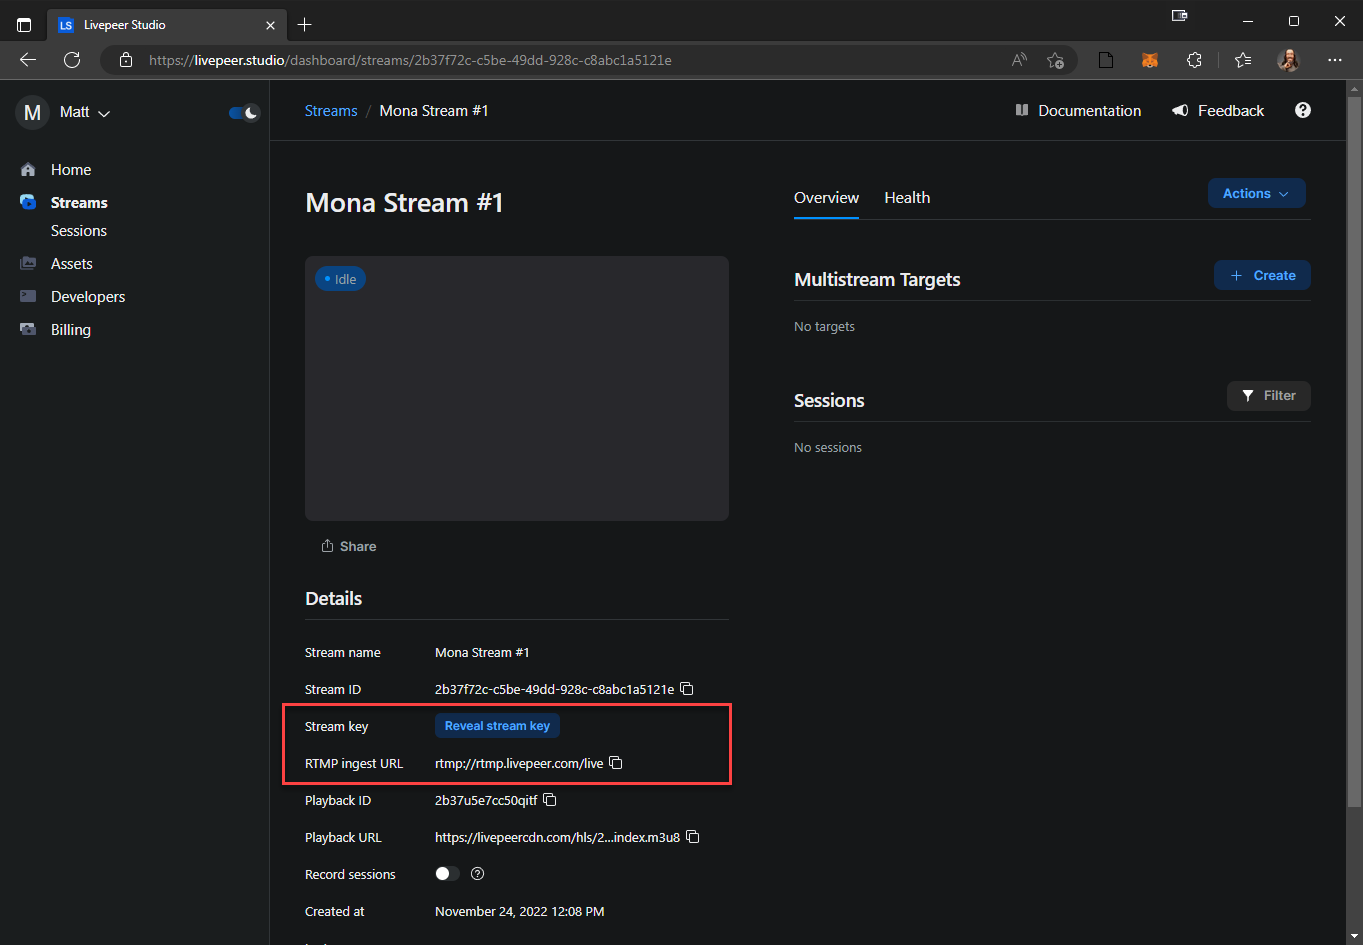
Task: Open a new browser tab
Action: coord(305,25)
